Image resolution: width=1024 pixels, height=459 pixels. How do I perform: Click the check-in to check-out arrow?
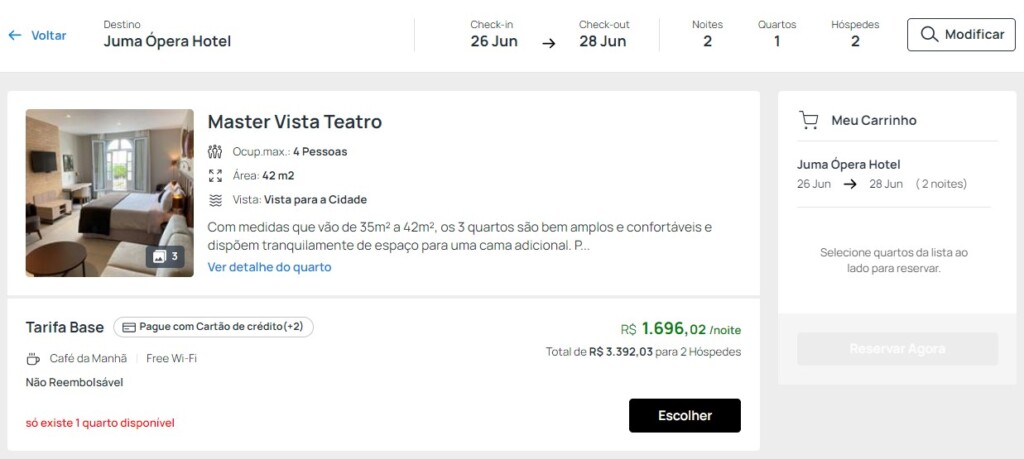[549, 42]
